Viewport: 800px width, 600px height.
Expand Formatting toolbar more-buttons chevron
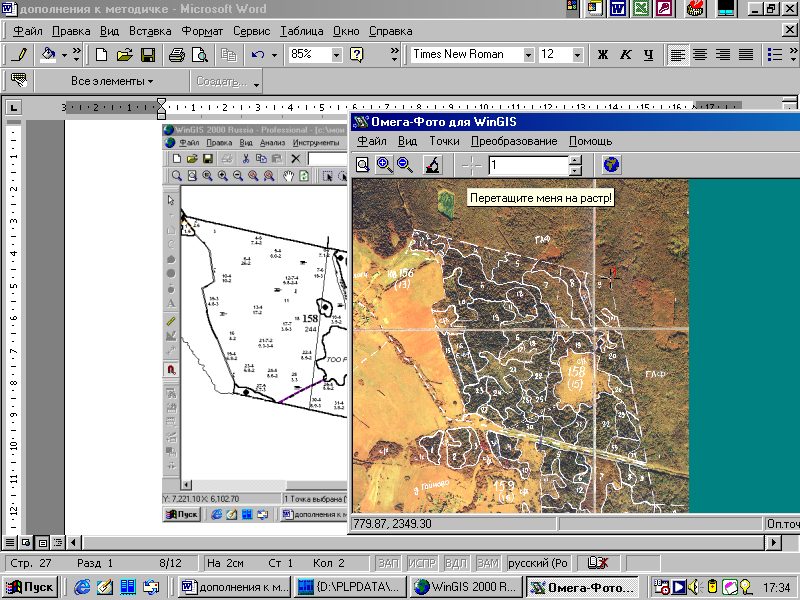click(793, 55)
